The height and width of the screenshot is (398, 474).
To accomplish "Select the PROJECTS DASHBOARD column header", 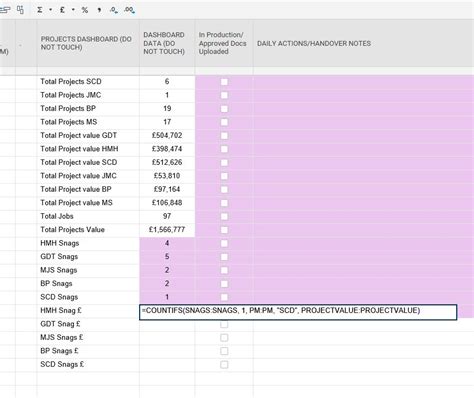I will [88, 43].
